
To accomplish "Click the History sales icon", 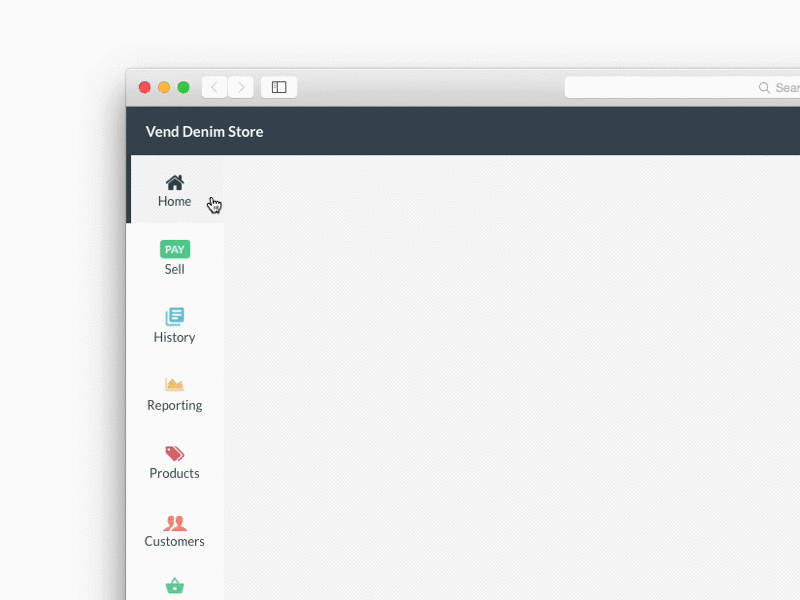I will click(174, 317).
